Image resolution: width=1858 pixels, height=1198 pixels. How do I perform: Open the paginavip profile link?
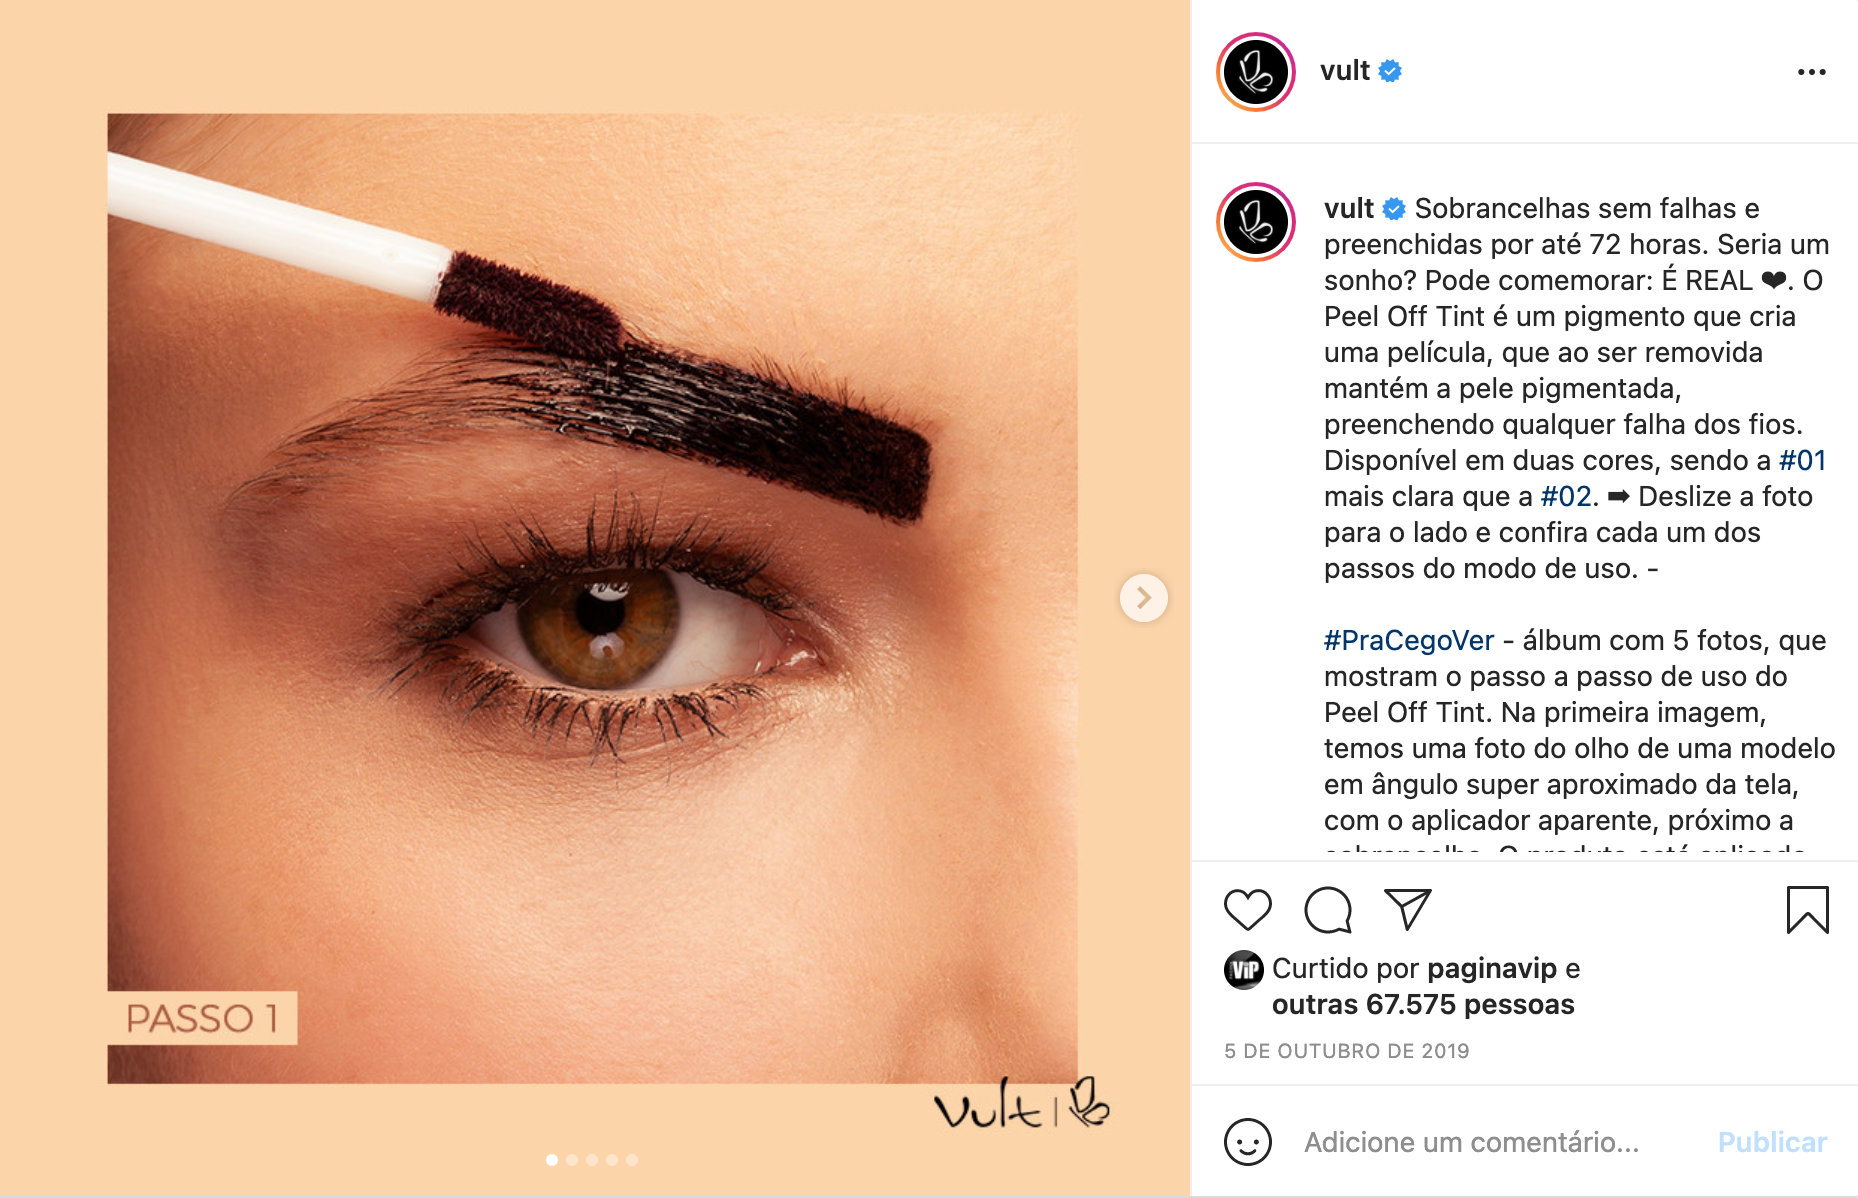[x=1492, y=969]
